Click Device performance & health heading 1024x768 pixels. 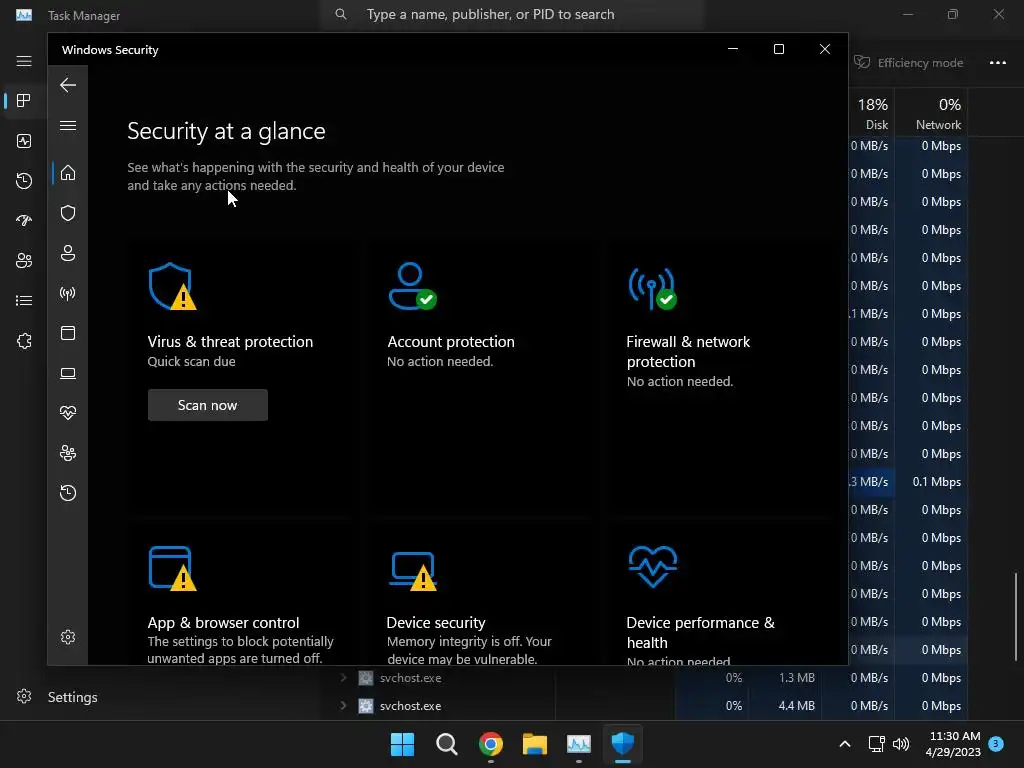[x=701, y=632]
